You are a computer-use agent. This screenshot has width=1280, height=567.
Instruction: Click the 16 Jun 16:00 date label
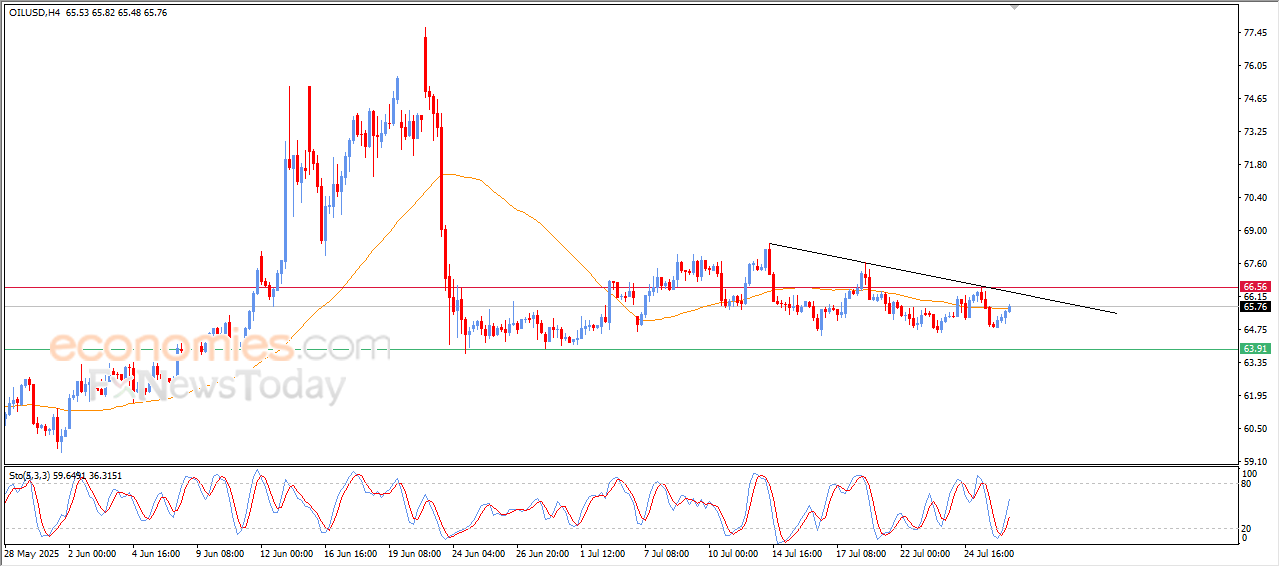click(x=350, y=553)
